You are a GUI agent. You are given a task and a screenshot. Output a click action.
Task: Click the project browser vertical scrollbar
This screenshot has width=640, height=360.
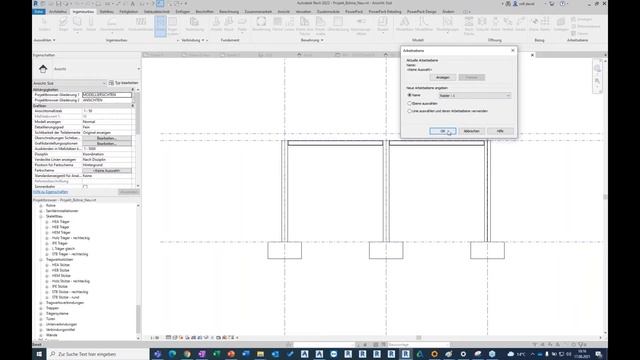coord(138,319)
